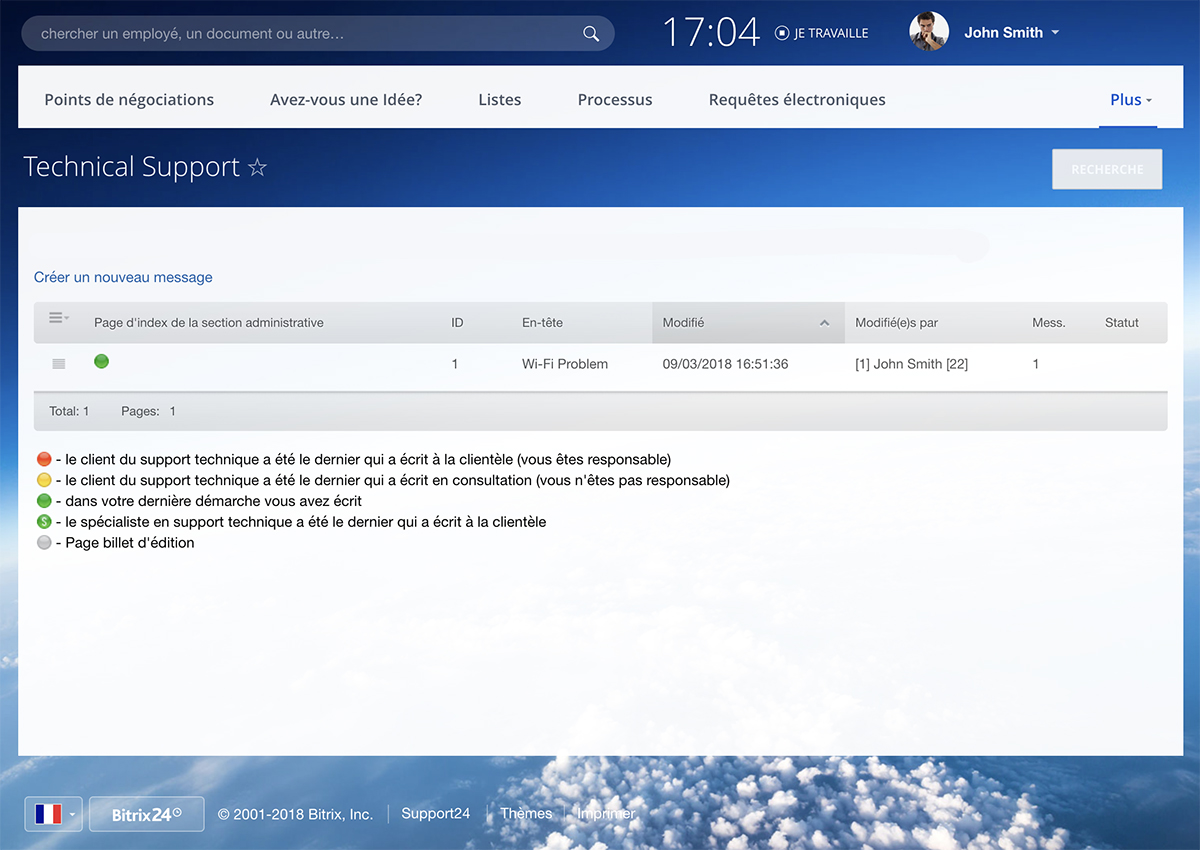Expand the Plus menu dropdown
Image resolution: width=1200 pixels, height=850 pixels.
pos(1130,100)
